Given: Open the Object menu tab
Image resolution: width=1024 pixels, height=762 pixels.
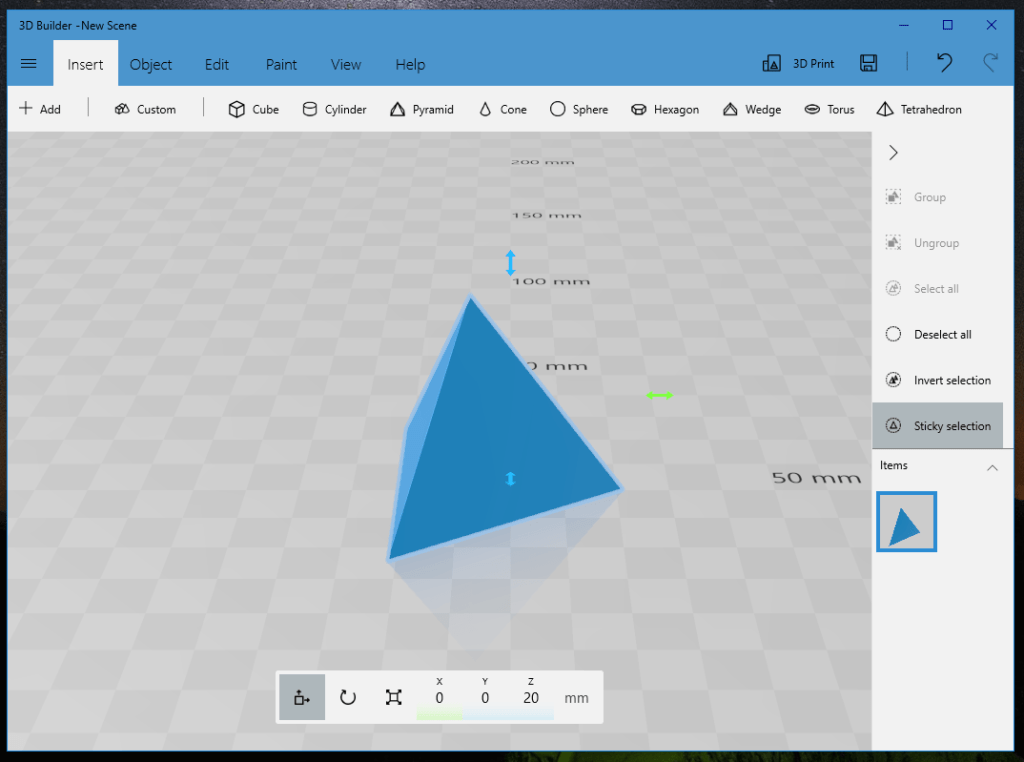Looking at the screenshot, I should click(x=151, y=64).
